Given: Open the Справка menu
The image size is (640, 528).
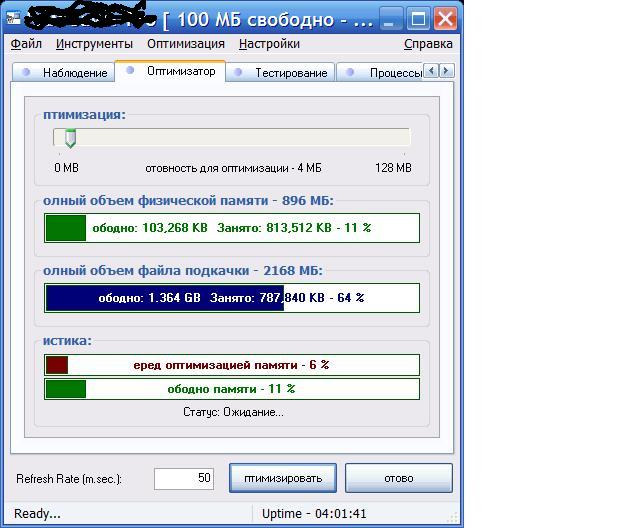Looking at the screenshot, I should pos(428,44).
